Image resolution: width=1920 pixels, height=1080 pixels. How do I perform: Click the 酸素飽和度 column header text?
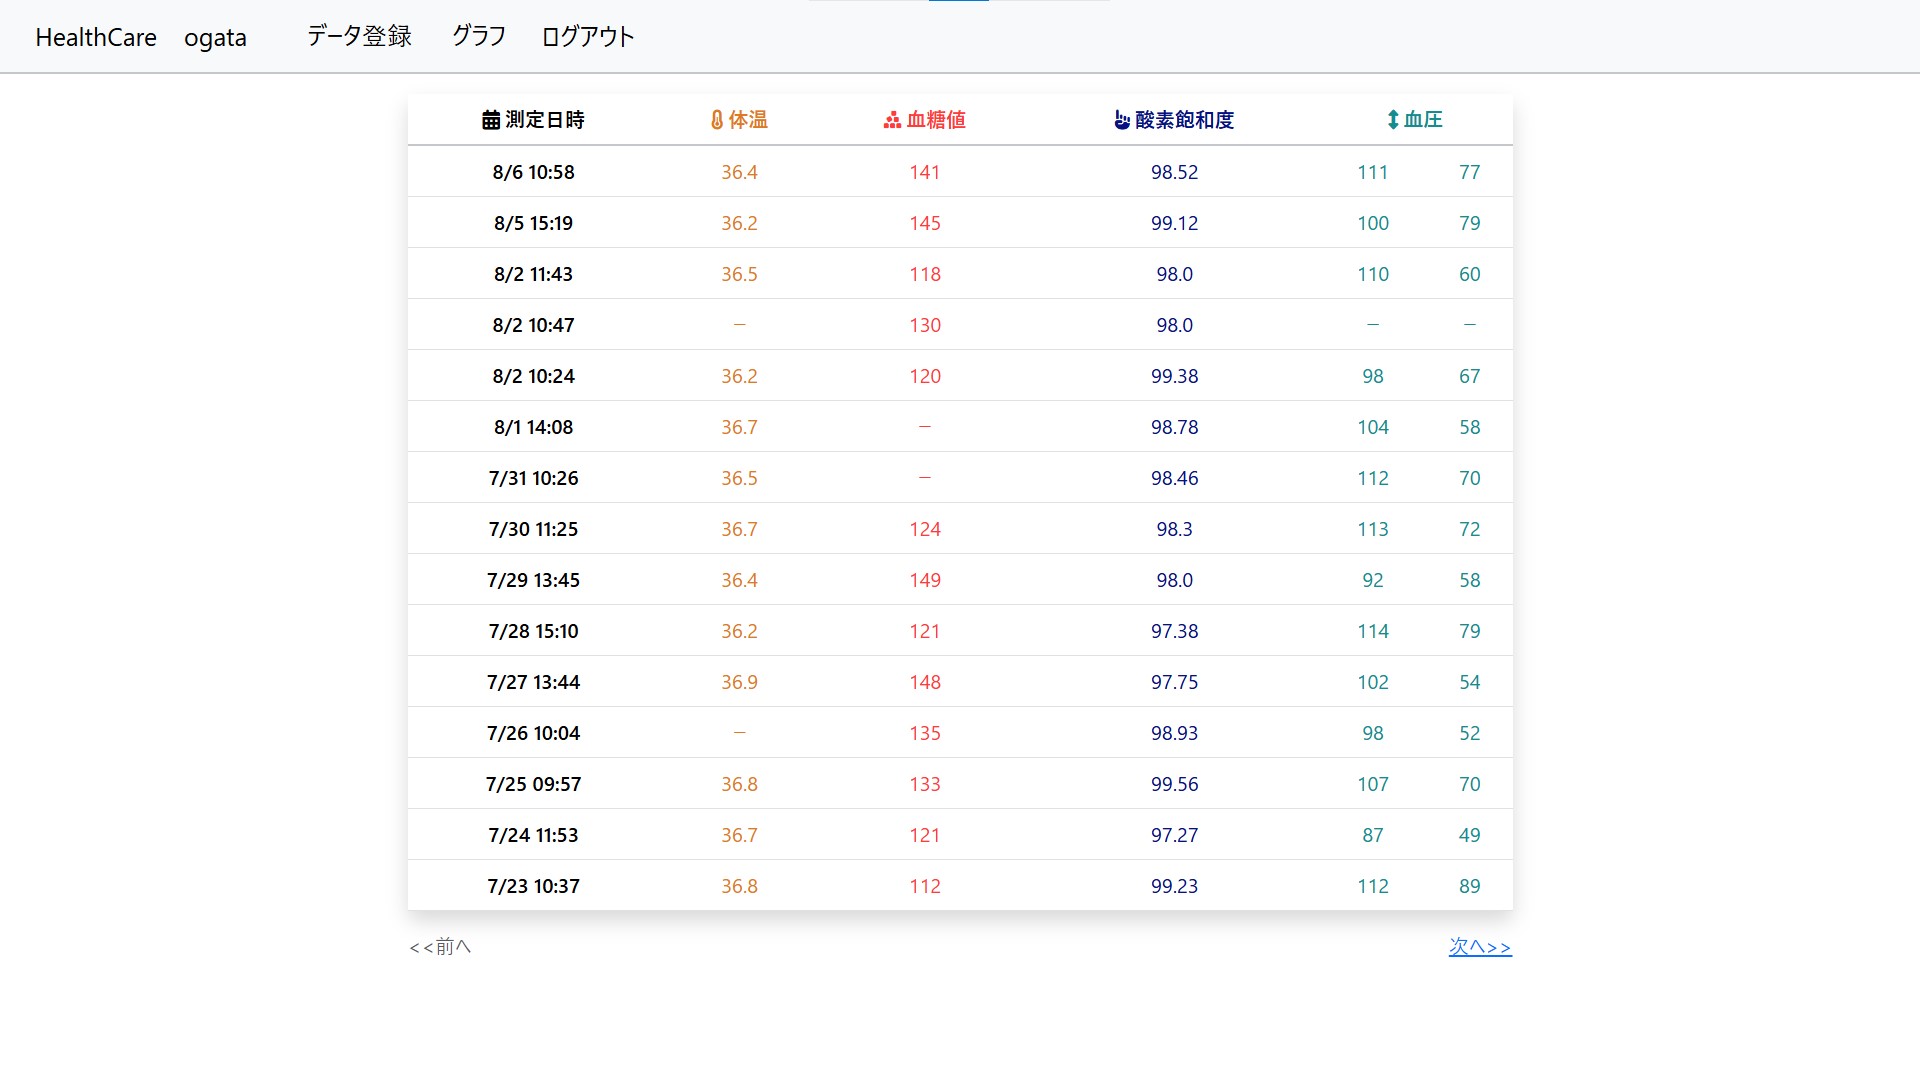(1184, 120)
